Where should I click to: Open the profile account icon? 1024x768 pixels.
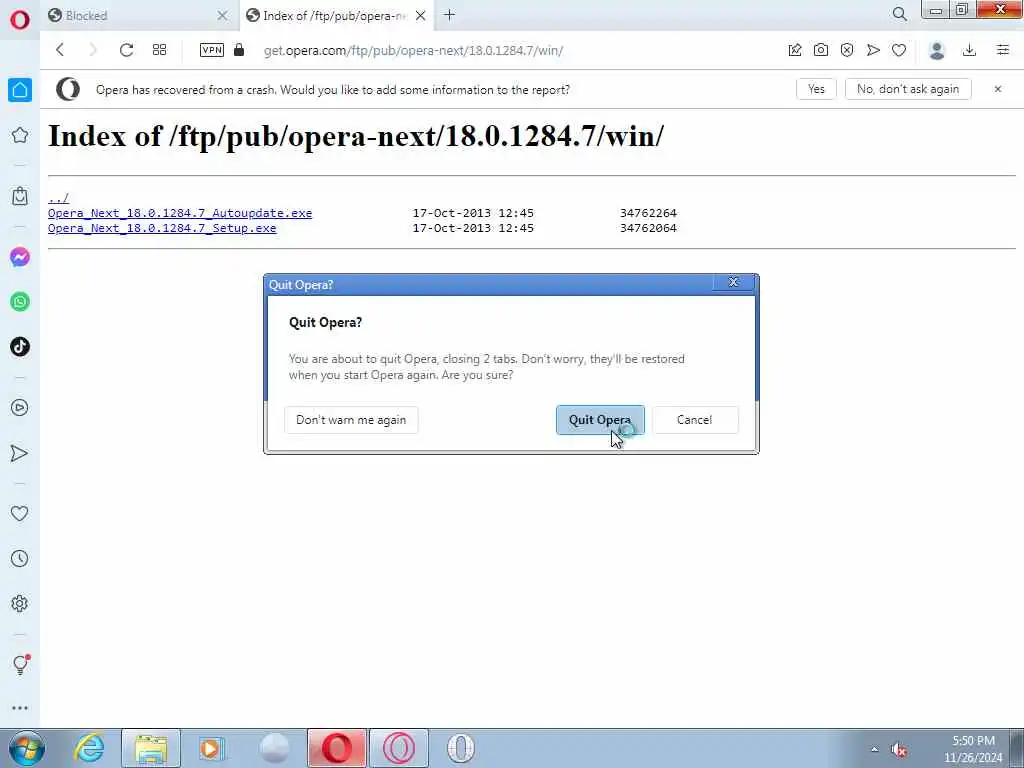937,50
